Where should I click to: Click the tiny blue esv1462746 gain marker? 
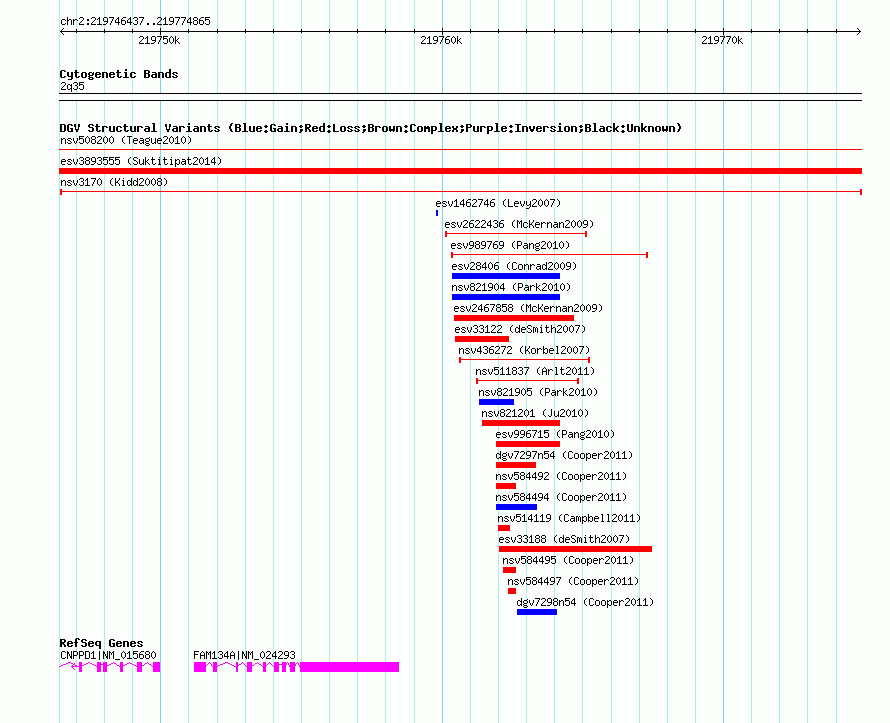tap(437, 213)
